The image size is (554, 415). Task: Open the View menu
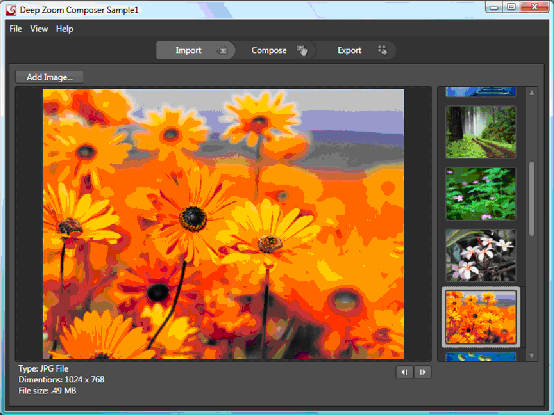coord(39,29)
